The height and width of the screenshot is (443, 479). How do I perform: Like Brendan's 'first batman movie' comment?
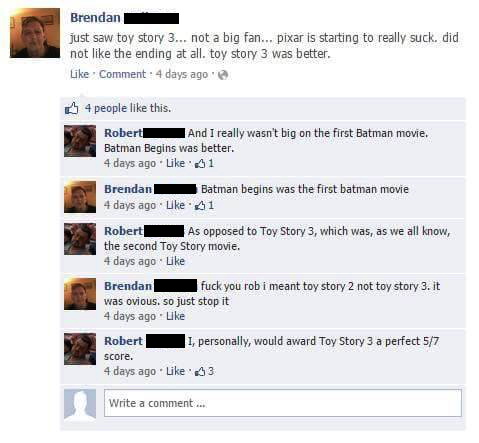(175, 205)
